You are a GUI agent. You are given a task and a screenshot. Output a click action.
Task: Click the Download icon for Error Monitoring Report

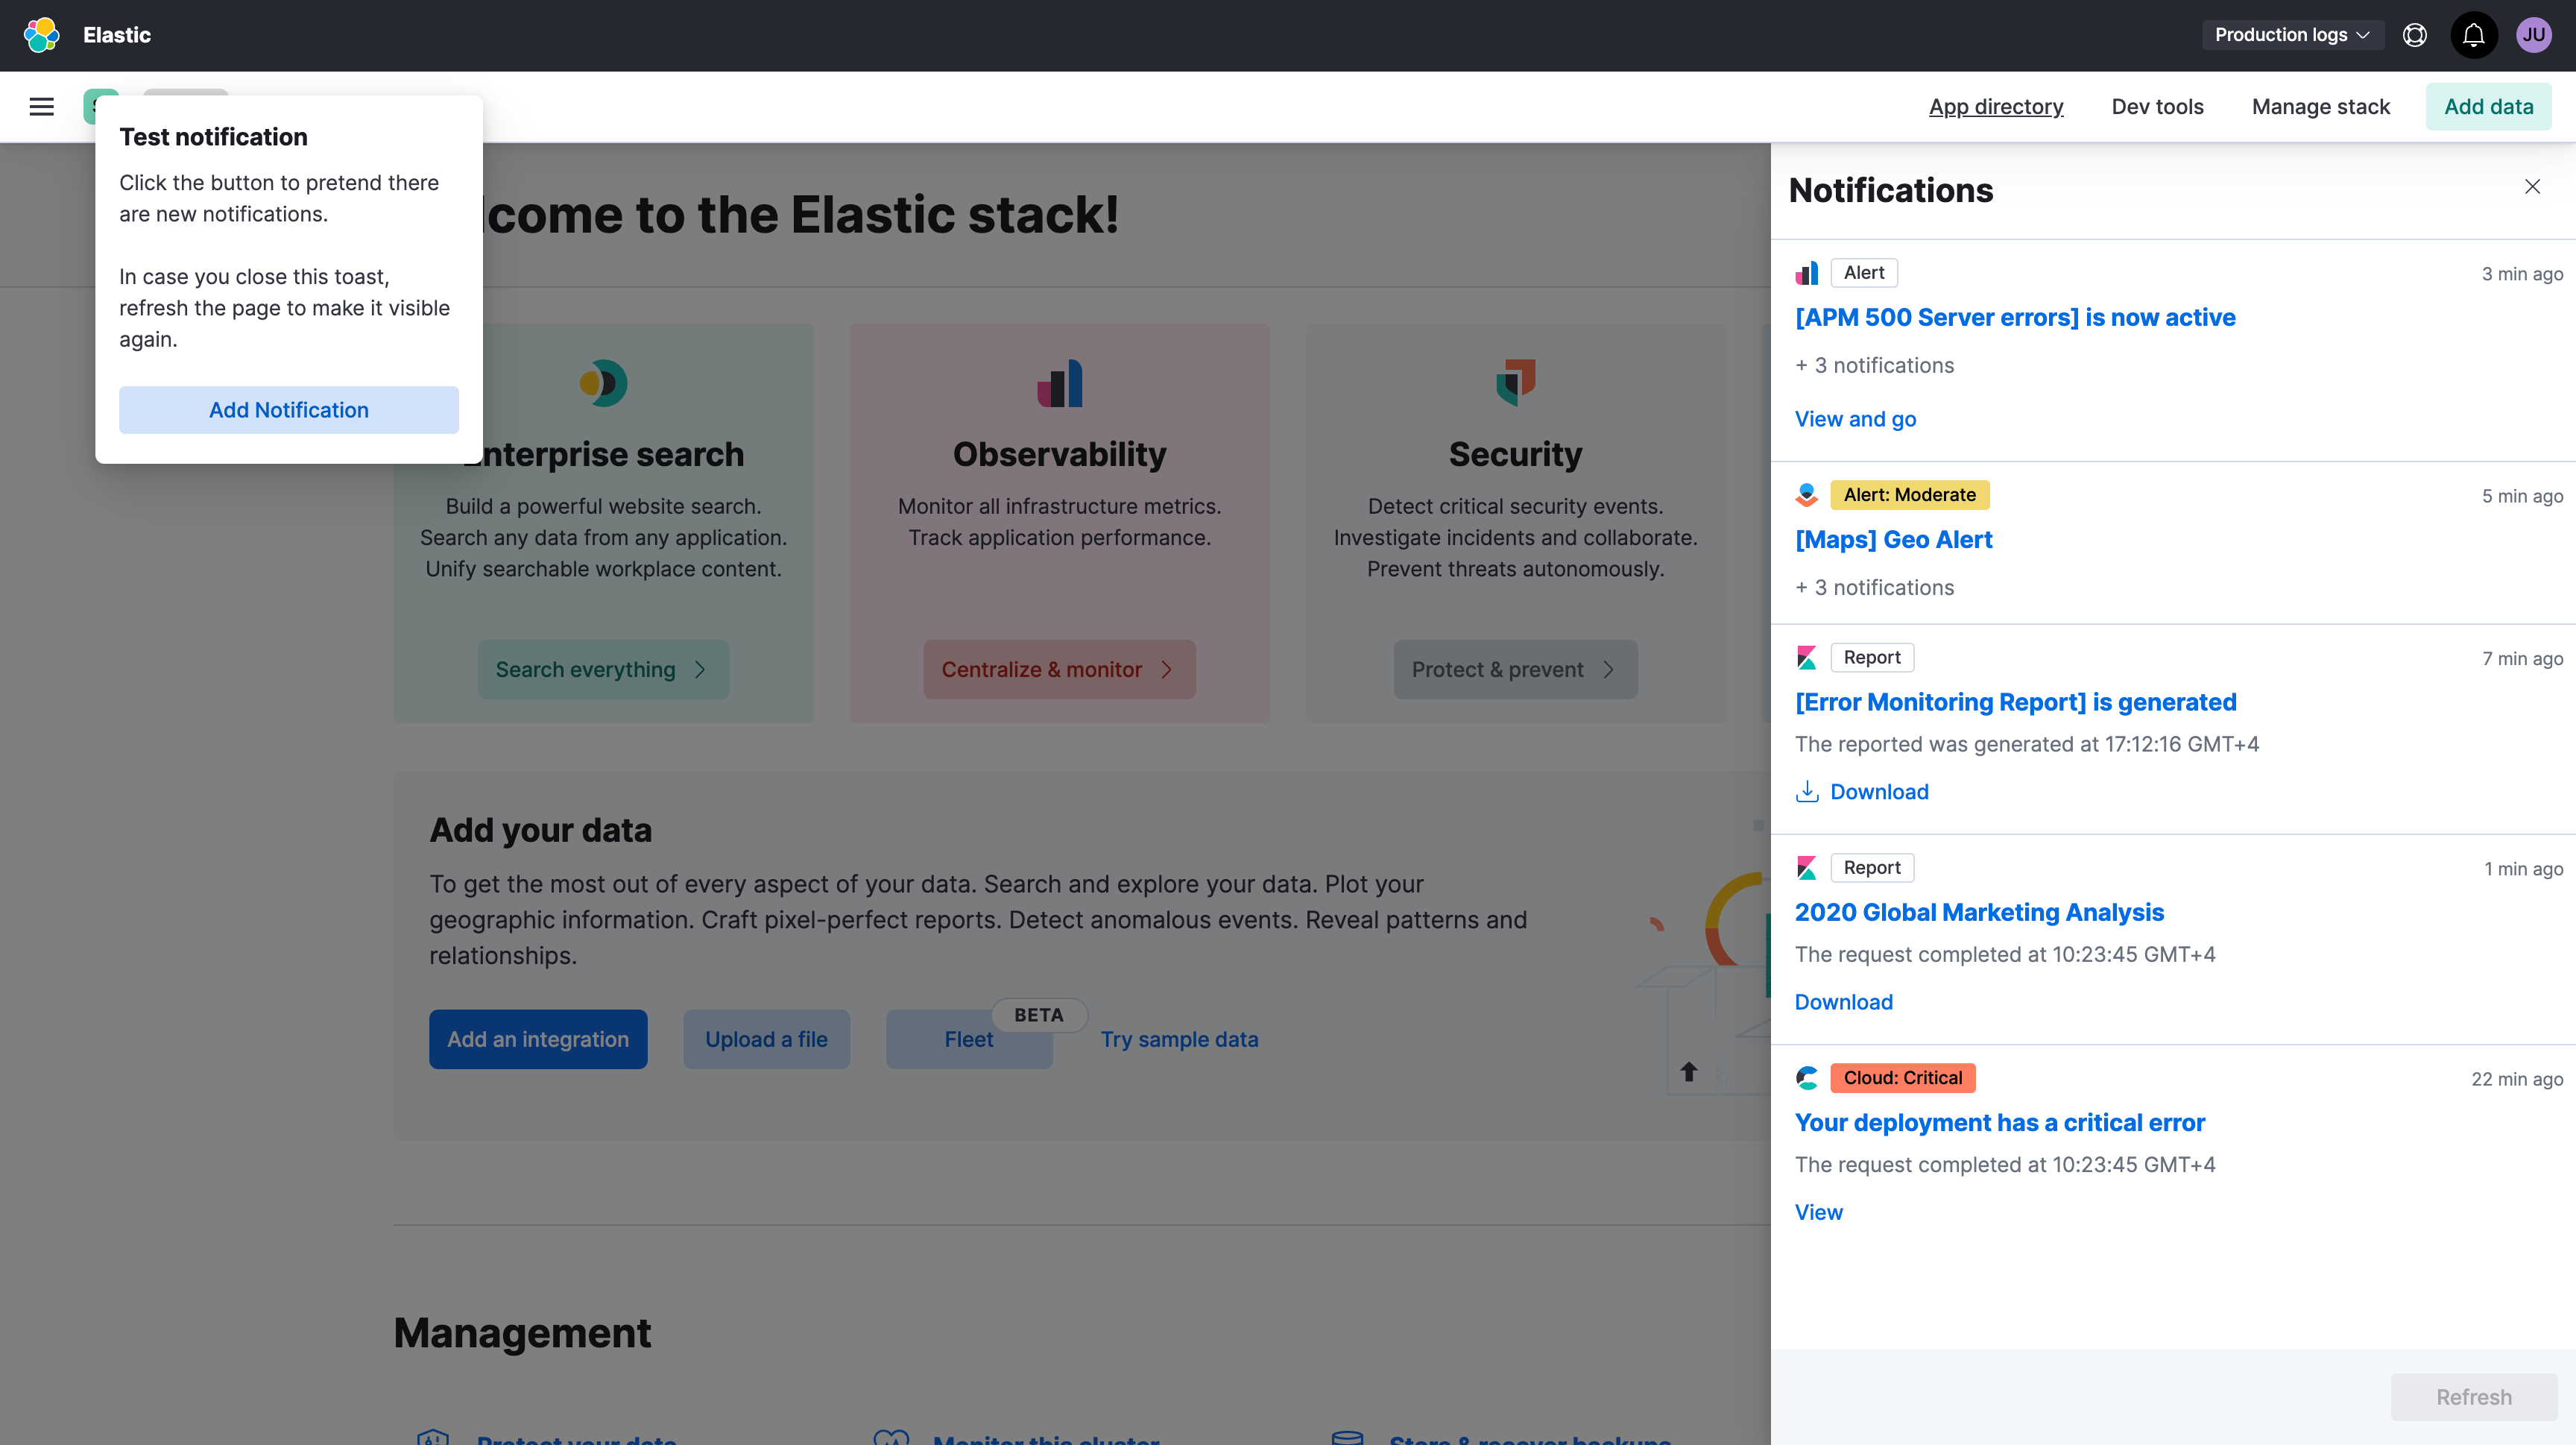1808,791
